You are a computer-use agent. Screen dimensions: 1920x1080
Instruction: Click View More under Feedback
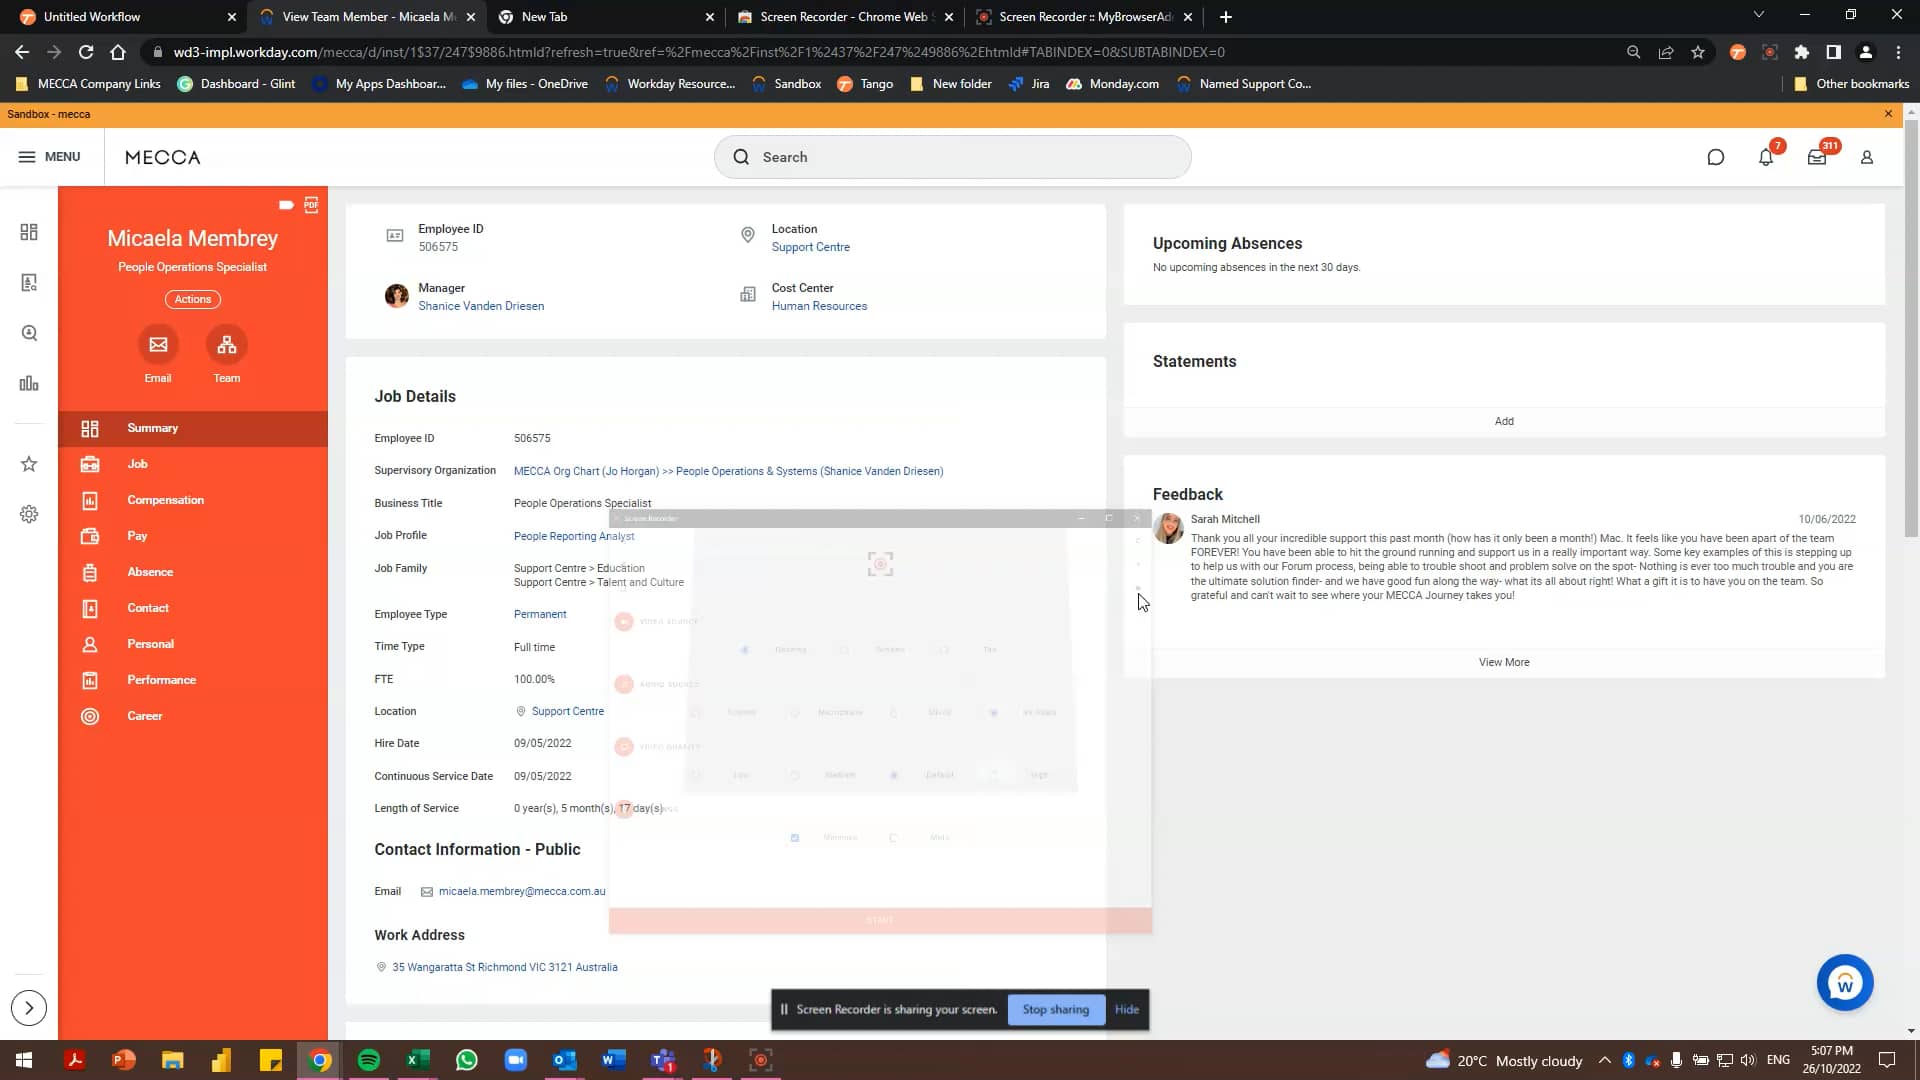pyautogui.click(x=1504, y=662)
